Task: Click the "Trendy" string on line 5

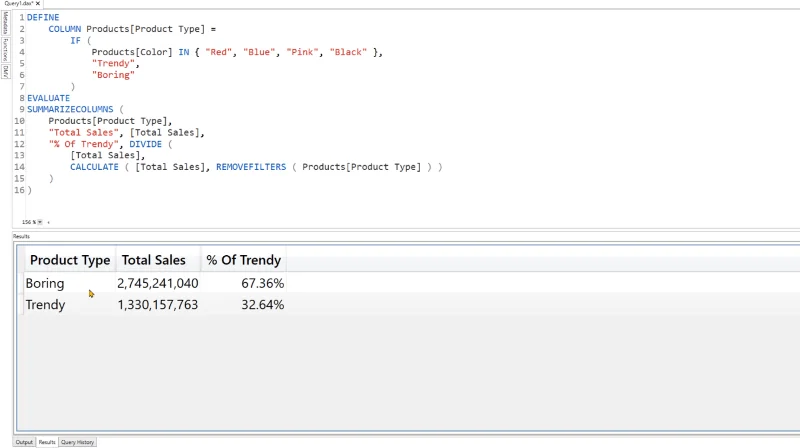Action: click(113, 63)
